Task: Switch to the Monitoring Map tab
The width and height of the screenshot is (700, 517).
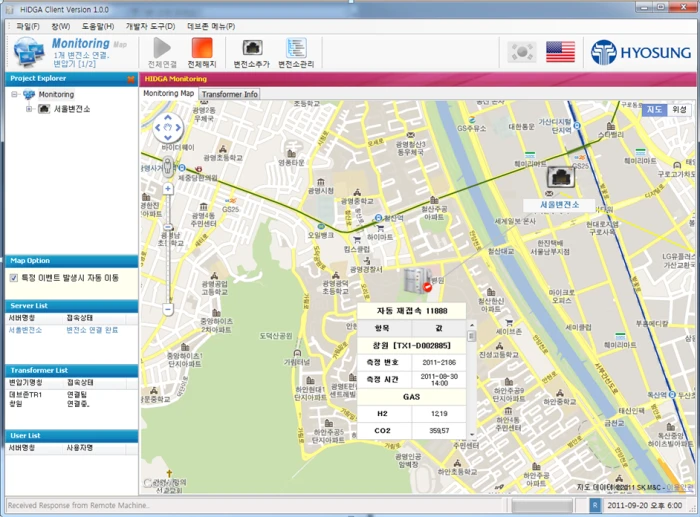Action: point(169,93)
